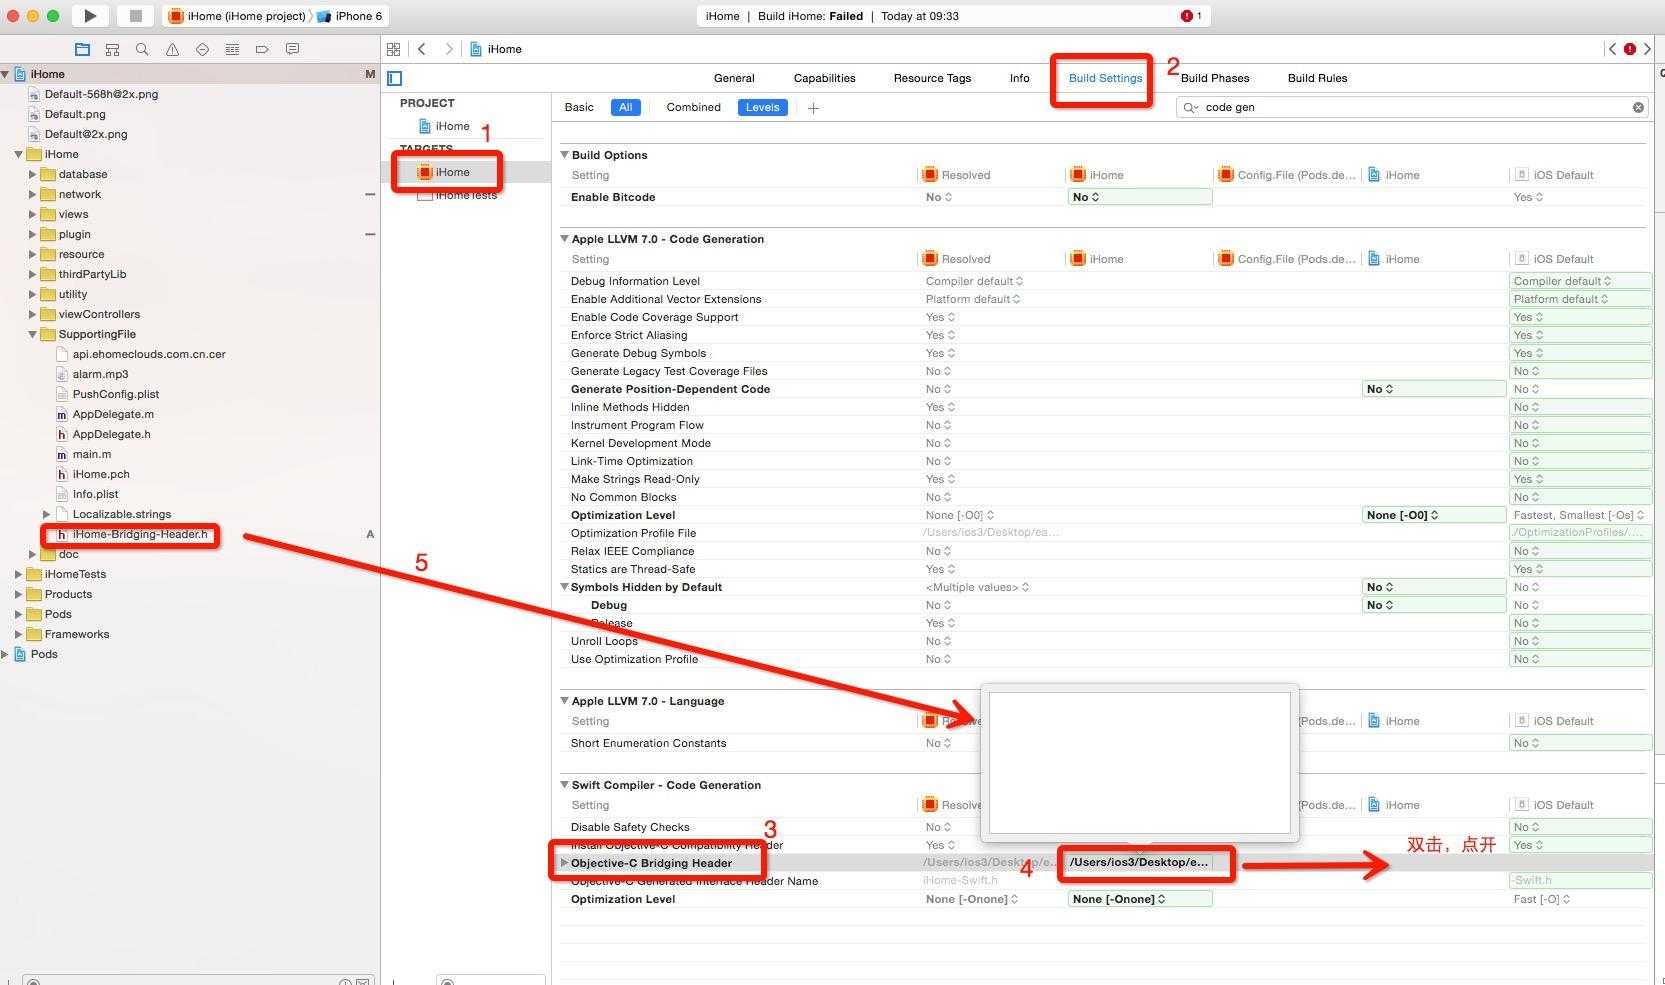Open the Build Phases tab
The image size is (1665, 985).
pyautogui.click(x=1215, y=78)
